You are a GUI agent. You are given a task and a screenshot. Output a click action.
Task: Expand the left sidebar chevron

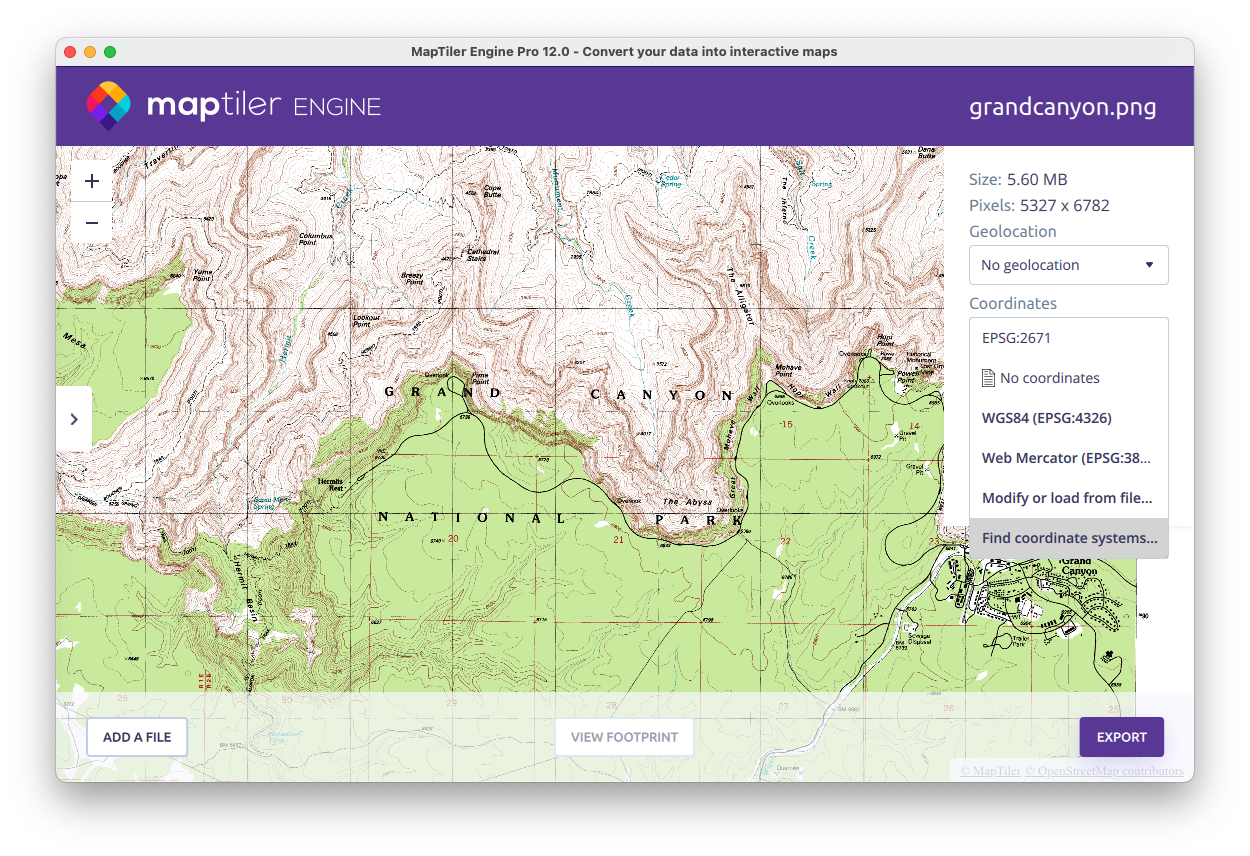pyautogui.click(x=74, y=419)
